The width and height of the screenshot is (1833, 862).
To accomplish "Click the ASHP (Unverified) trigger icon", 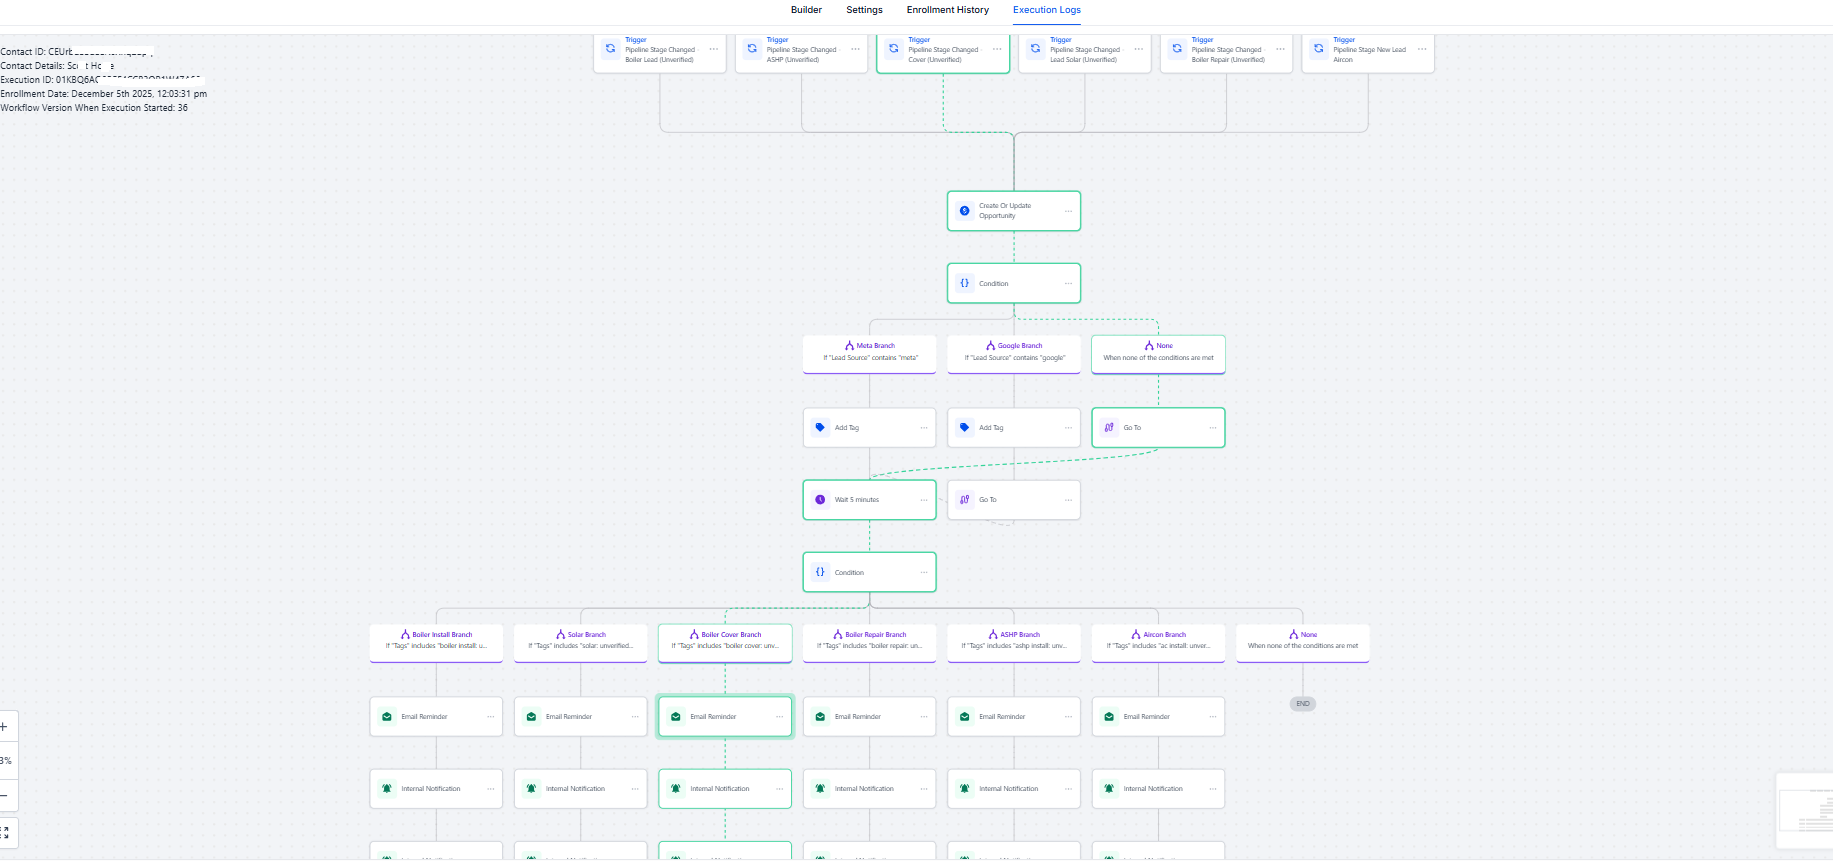I will tap(752, 49).
